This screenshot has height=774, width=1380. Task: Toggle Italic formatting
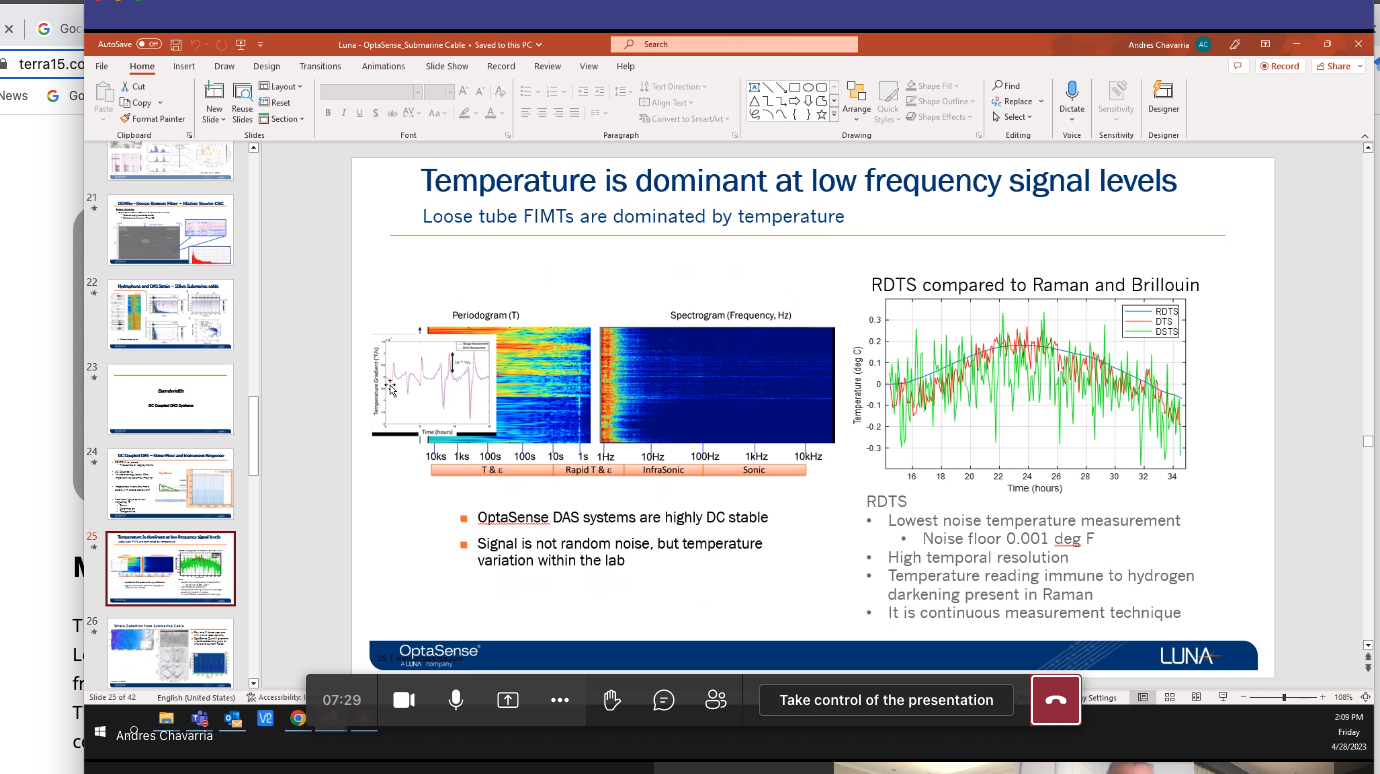(x=343, y=113)
